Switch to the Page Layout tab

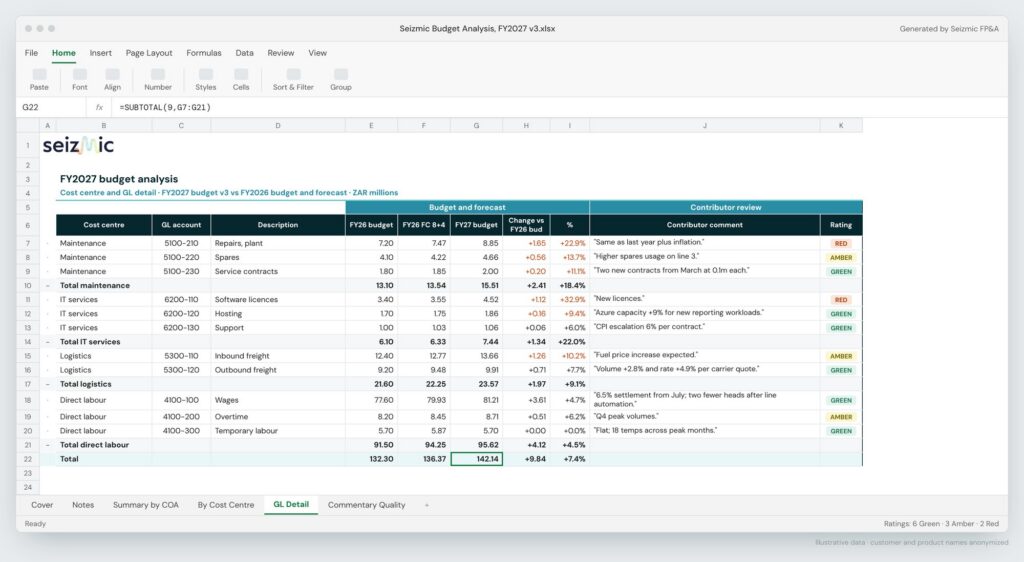[149, 53]
